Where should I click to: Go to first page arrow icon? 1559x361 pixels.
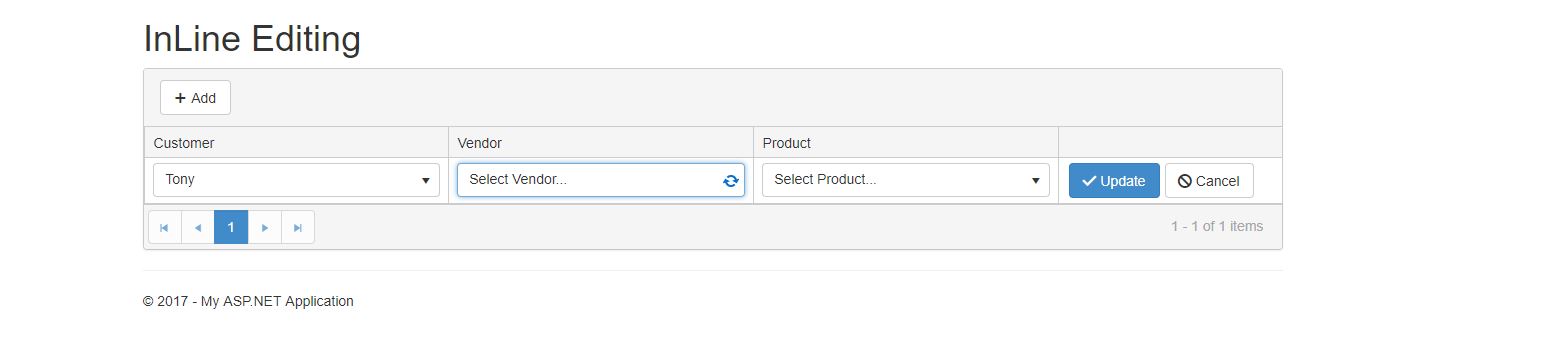[164, 228]
